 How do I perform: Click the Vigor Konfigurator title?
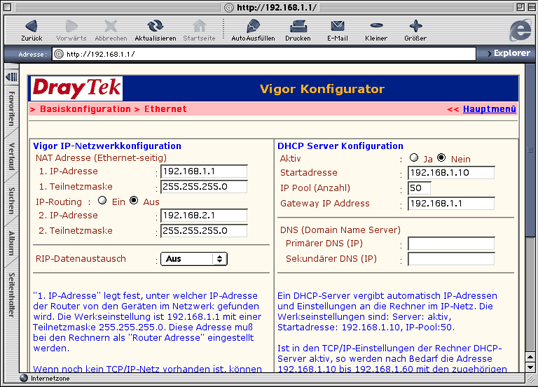pyautogui.click(x=322, y=89)
